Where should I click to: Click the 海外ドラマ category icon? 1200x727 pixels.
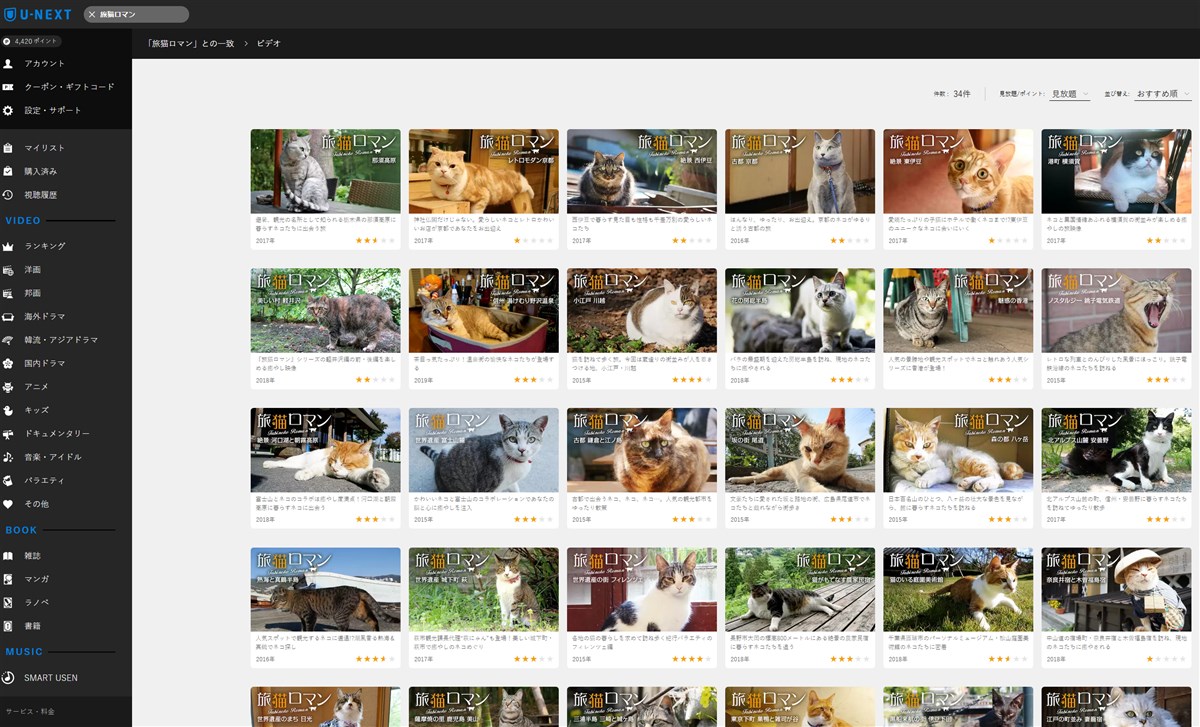8,317
